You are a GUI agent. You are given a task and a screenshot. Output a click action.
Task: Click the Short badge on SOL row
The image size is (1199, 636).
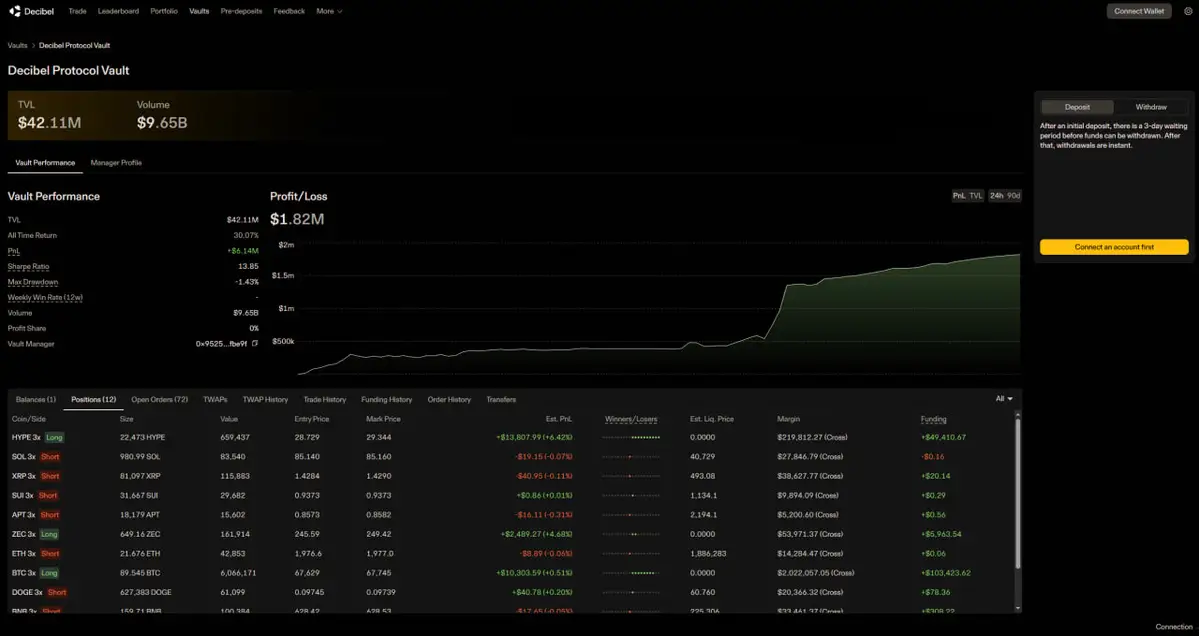tap(50, 457)
